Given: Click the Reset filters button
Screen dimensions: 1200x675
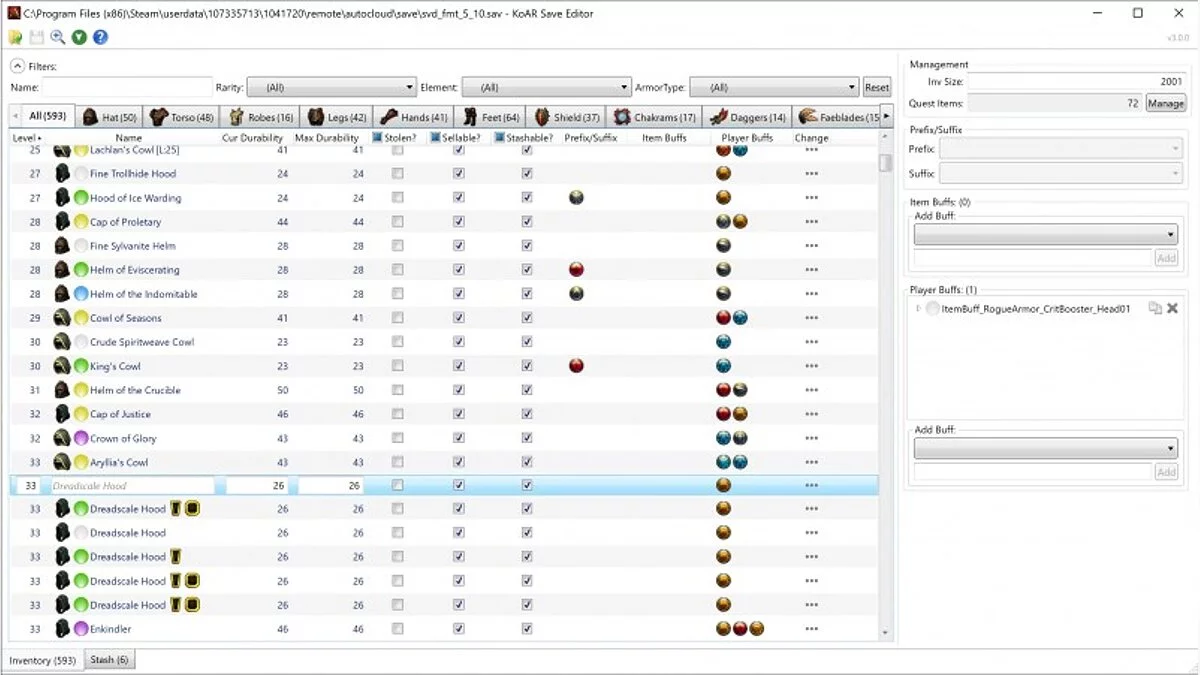Looking at the screenshot, I should 877,88.
